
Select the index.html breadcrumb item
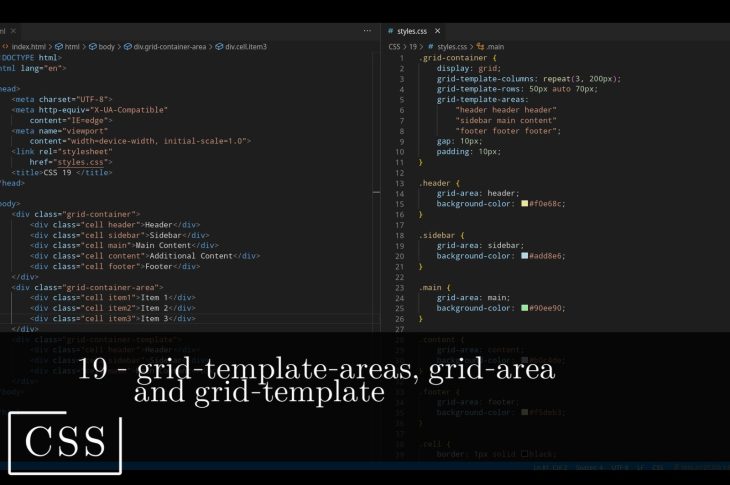coord(28,46)
